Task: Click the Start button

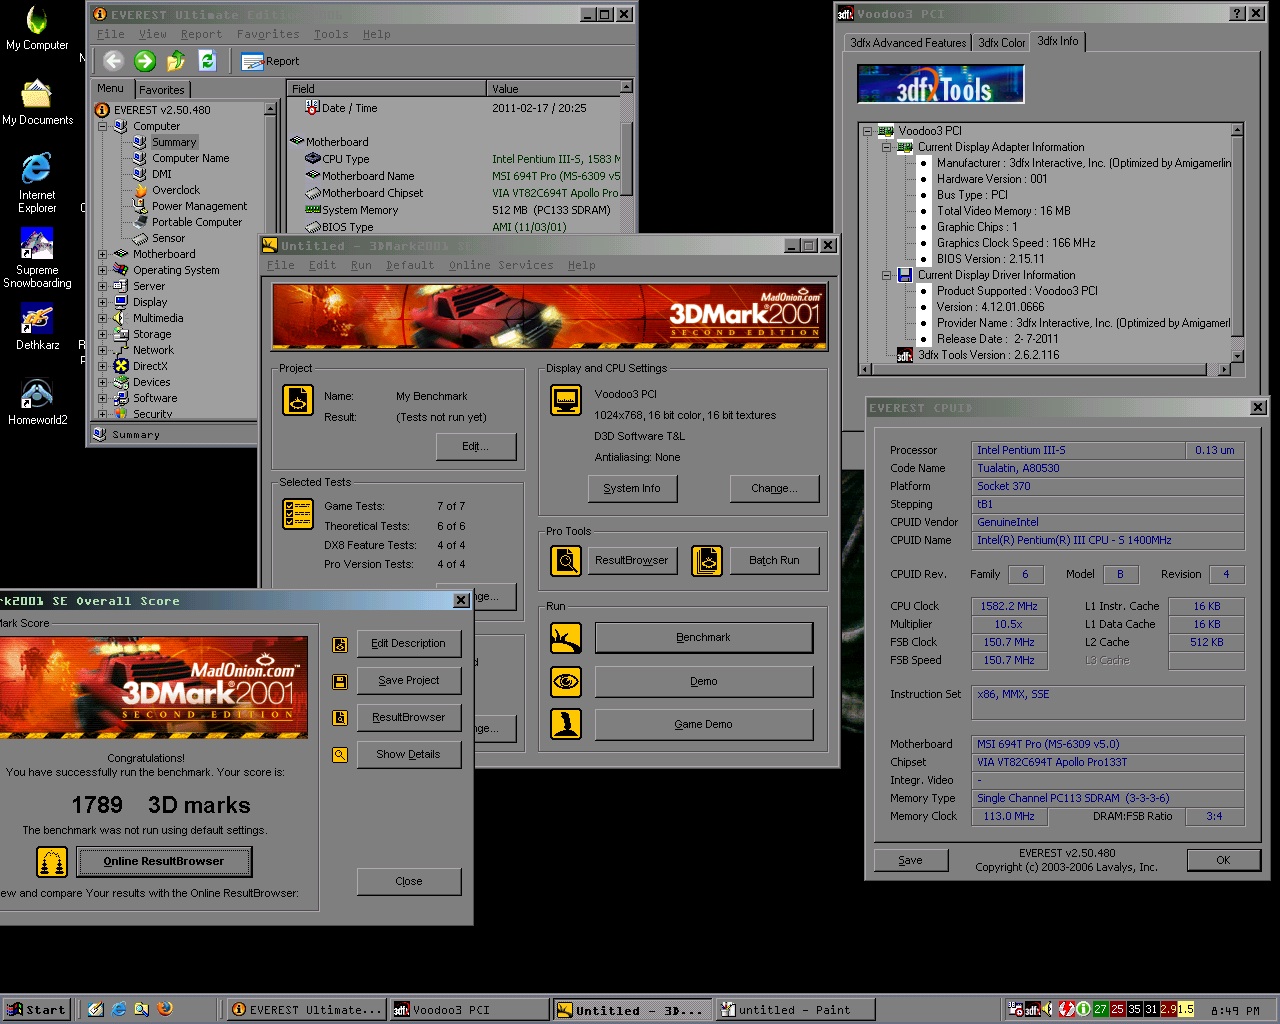Action: (37, 1009)
